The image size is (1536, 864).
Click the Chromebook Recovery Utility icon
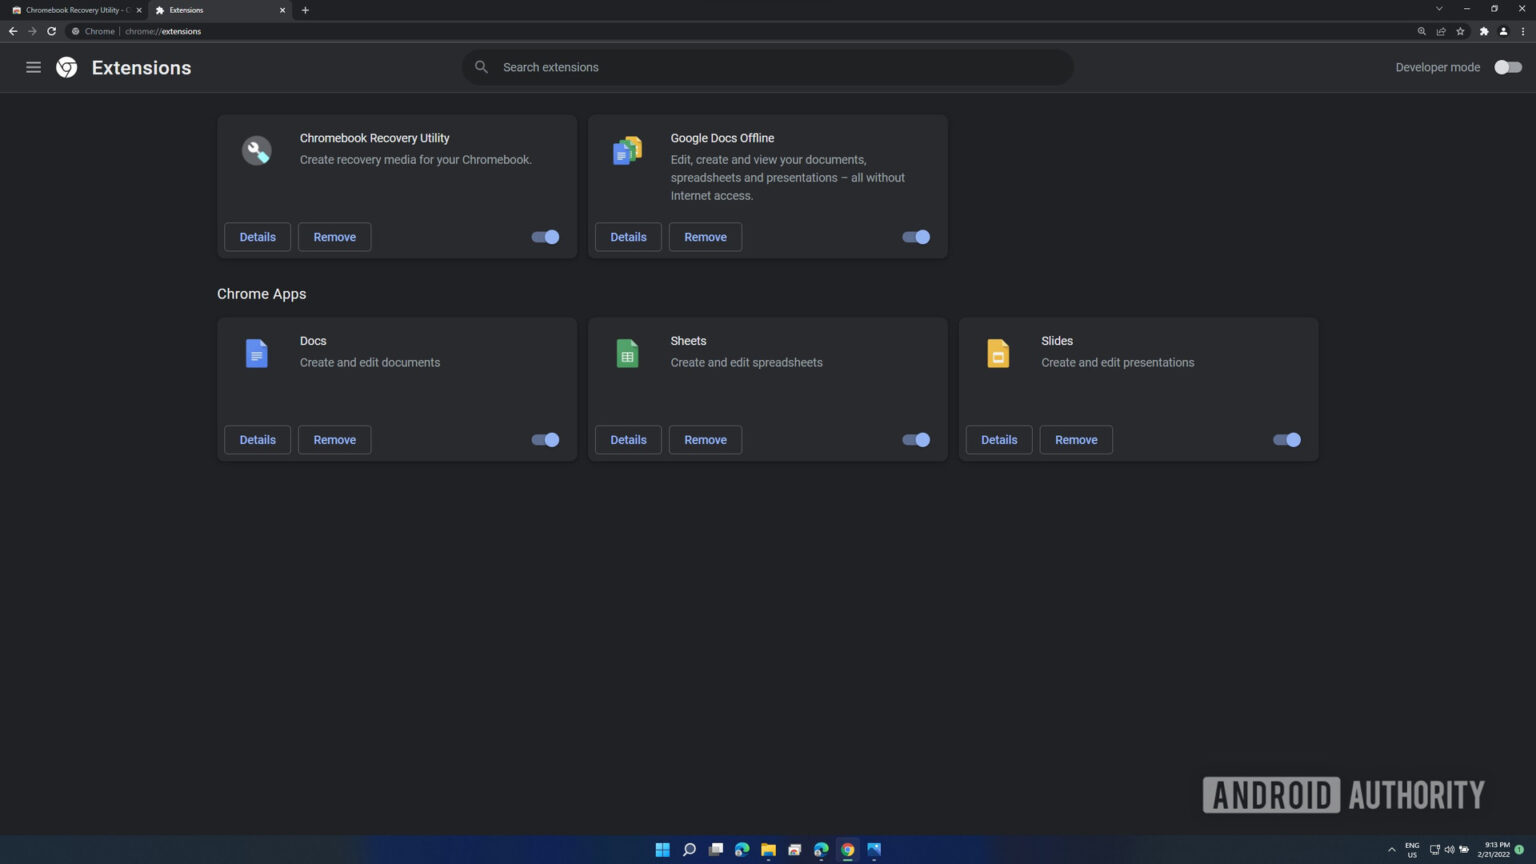tap(257, 150)
